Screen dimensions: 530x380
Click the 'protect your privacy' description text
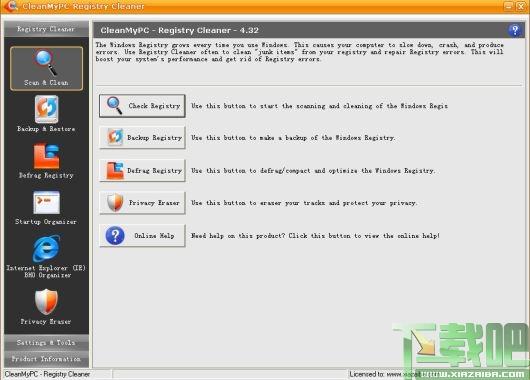click(x=304, y=203)
